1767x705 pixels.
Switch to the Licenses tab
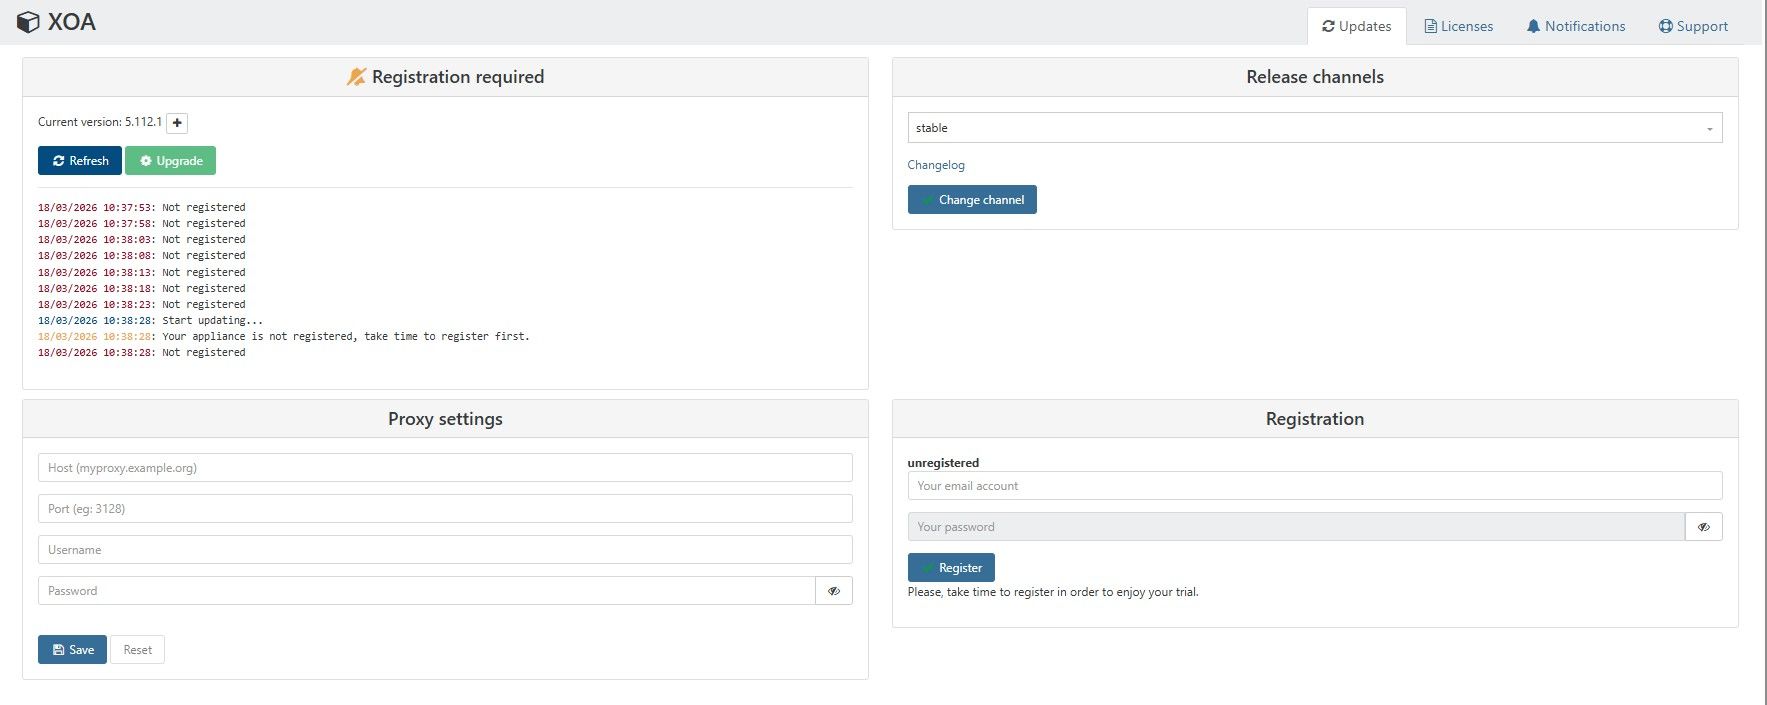pyautogui.click(x=1458, y=27)
